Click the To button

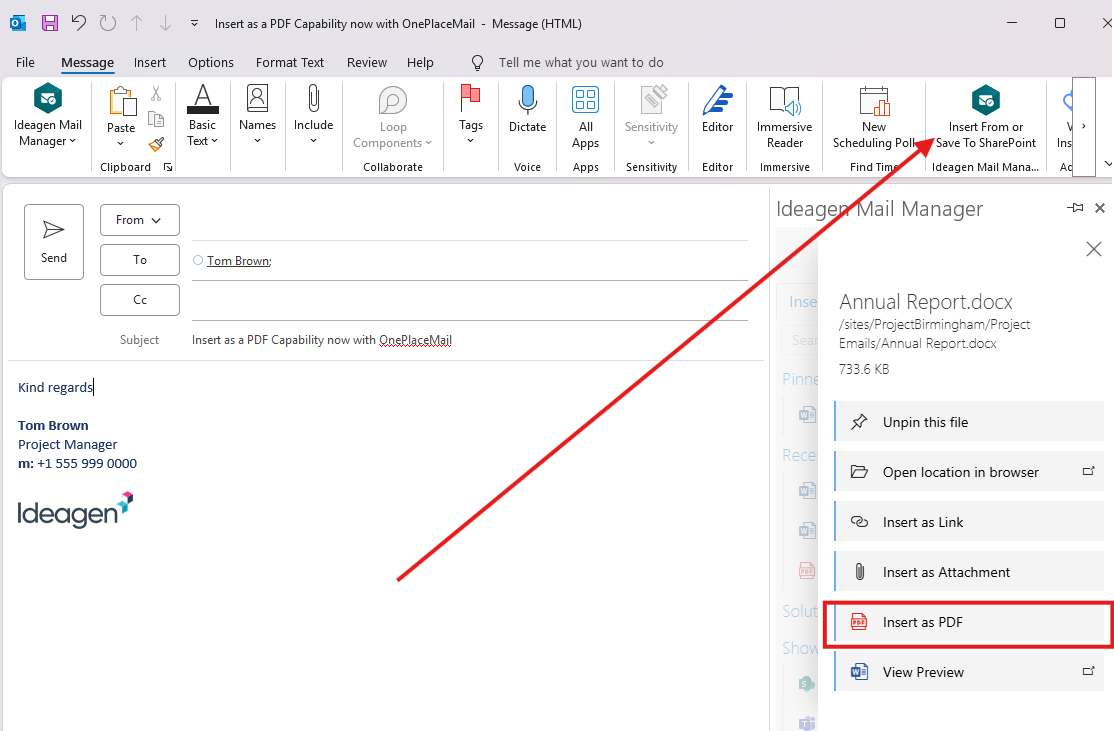(139, 260)
